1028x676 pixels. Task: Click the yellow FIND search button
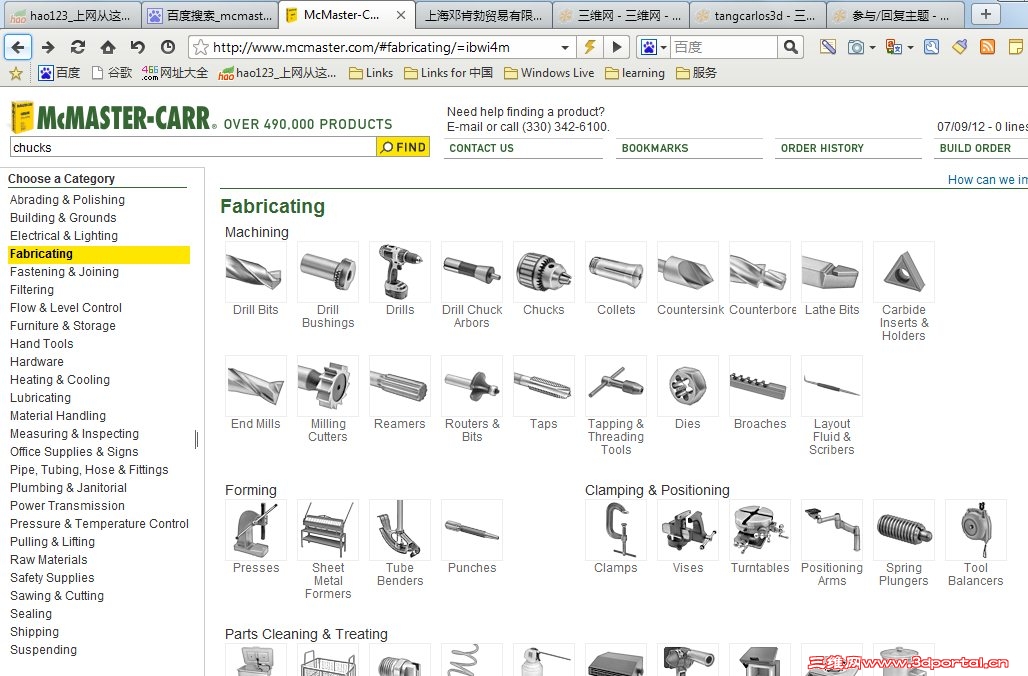pyautogui.click(x=403, y=147)
